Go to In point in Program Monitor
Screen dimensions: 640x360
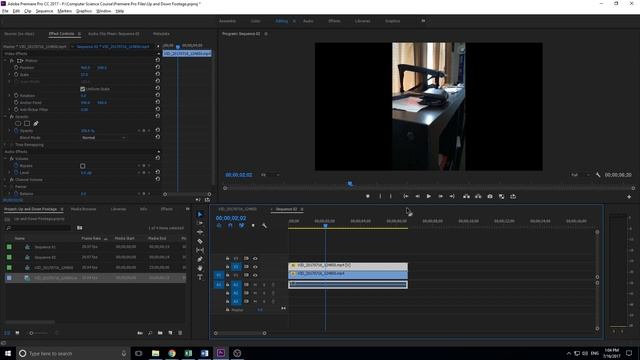click(406, 196)
